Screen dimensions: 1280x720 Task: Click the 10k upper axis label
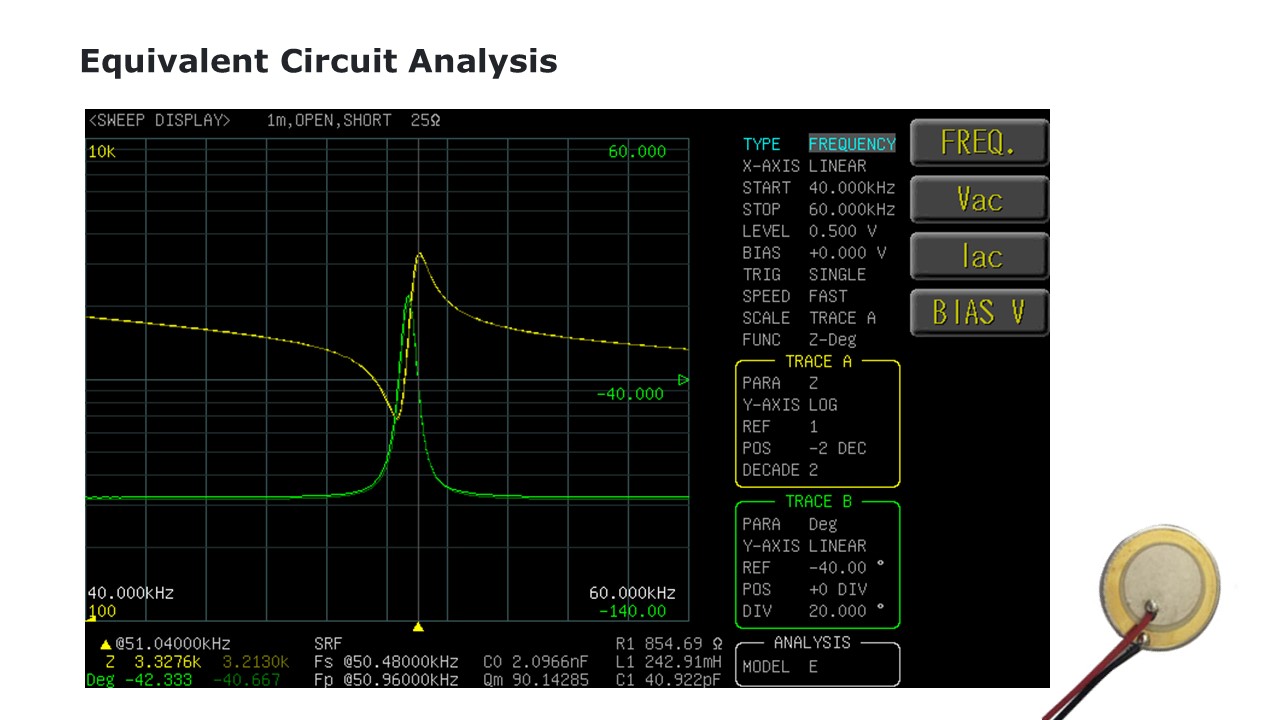tap(101, 152)
